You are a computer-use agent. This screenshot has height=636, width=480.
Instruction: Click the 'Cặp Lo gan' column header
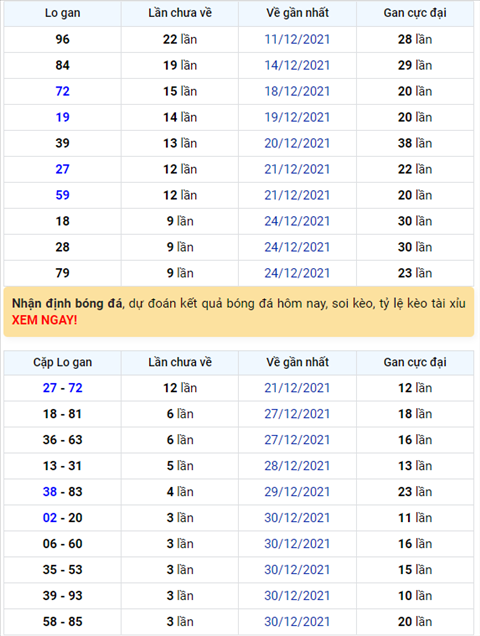point(62,362)
